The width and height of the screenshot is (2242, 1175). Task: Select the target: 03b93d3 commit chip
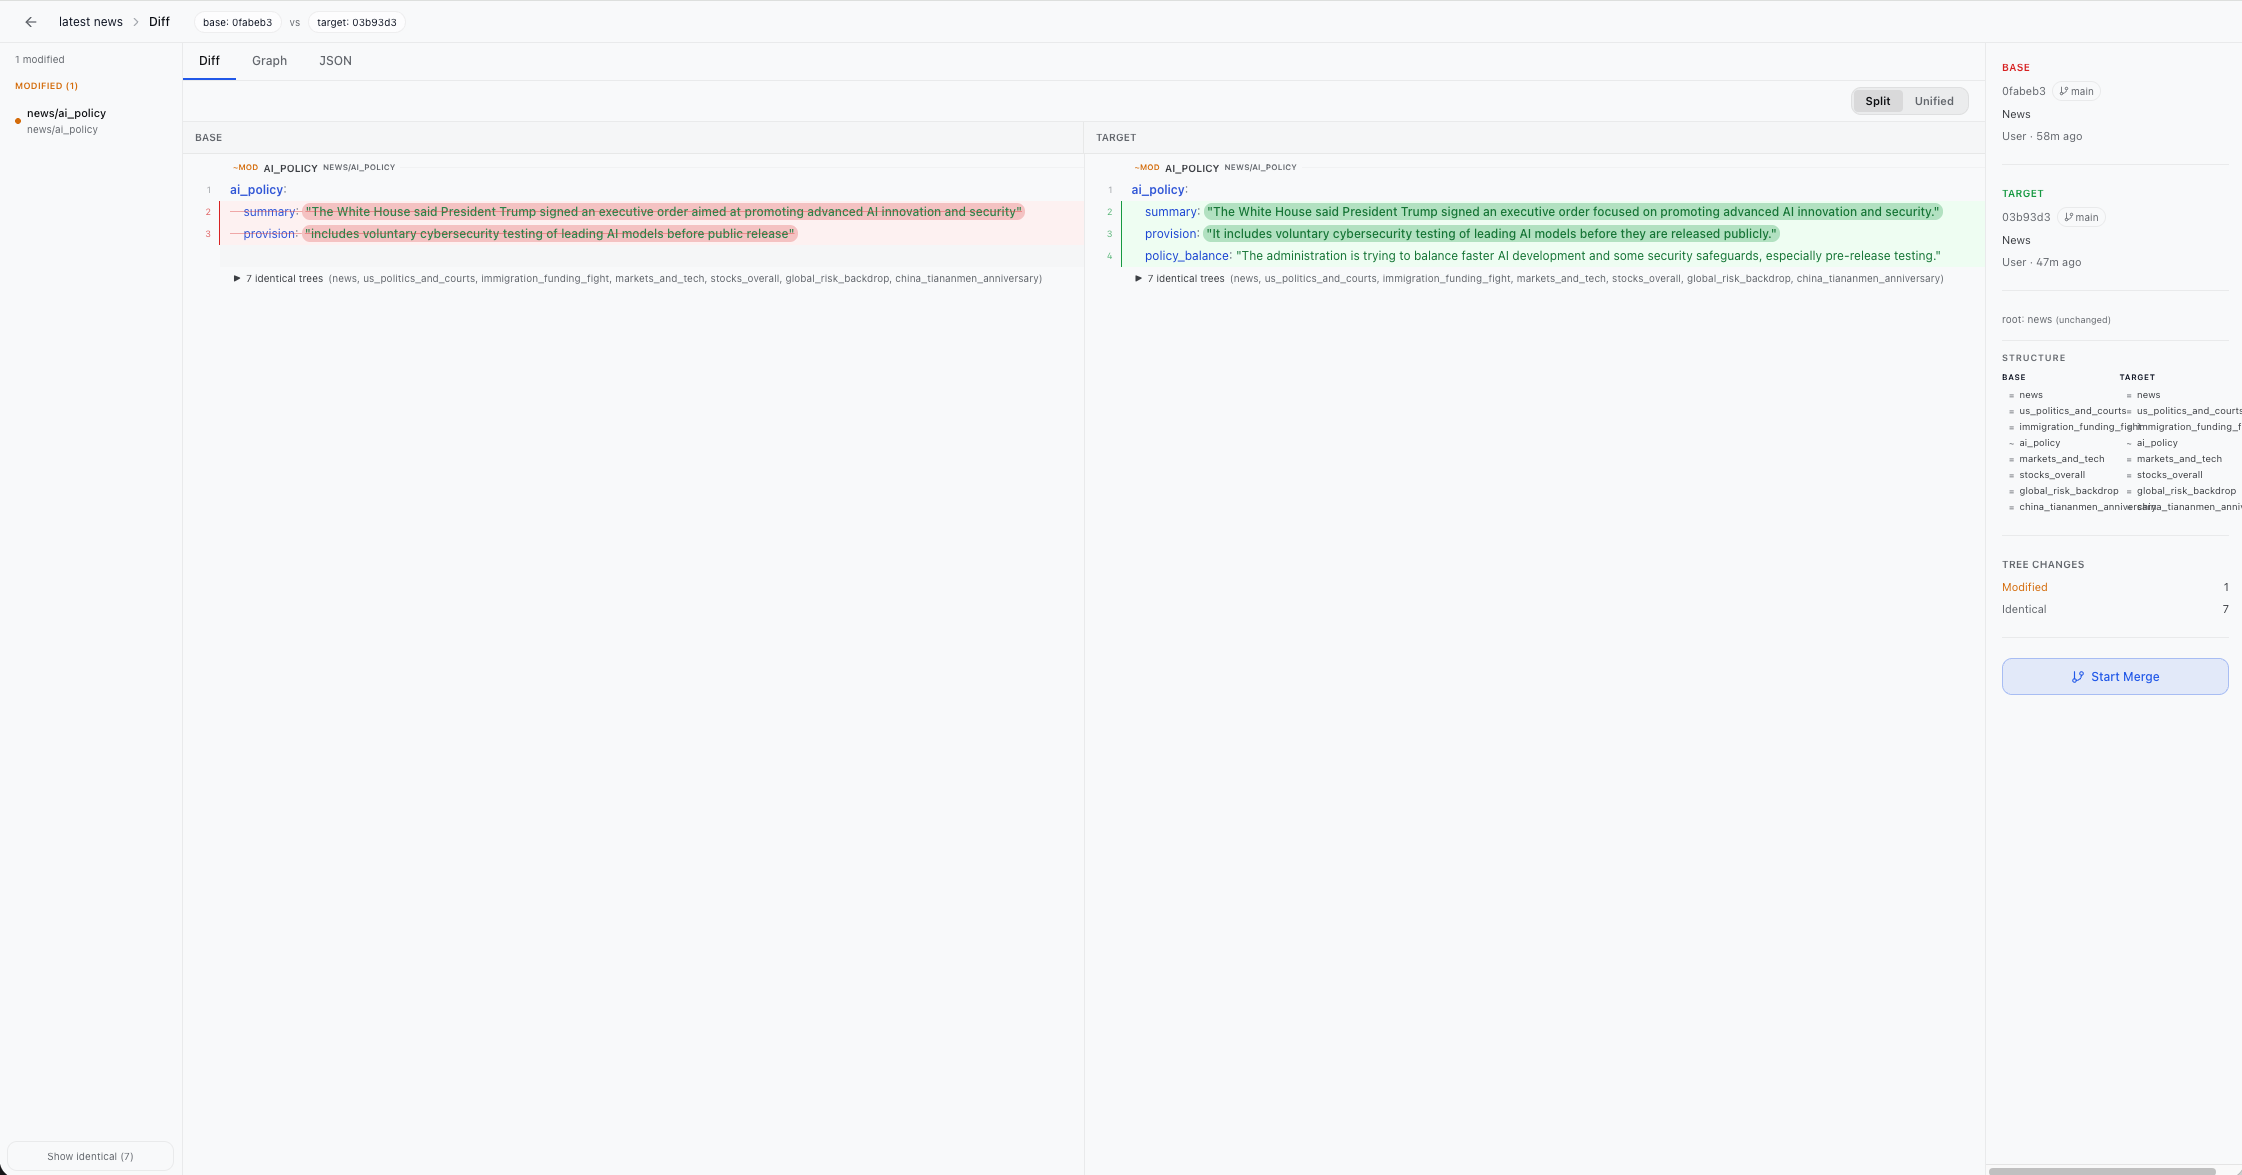tap(357, 22)
